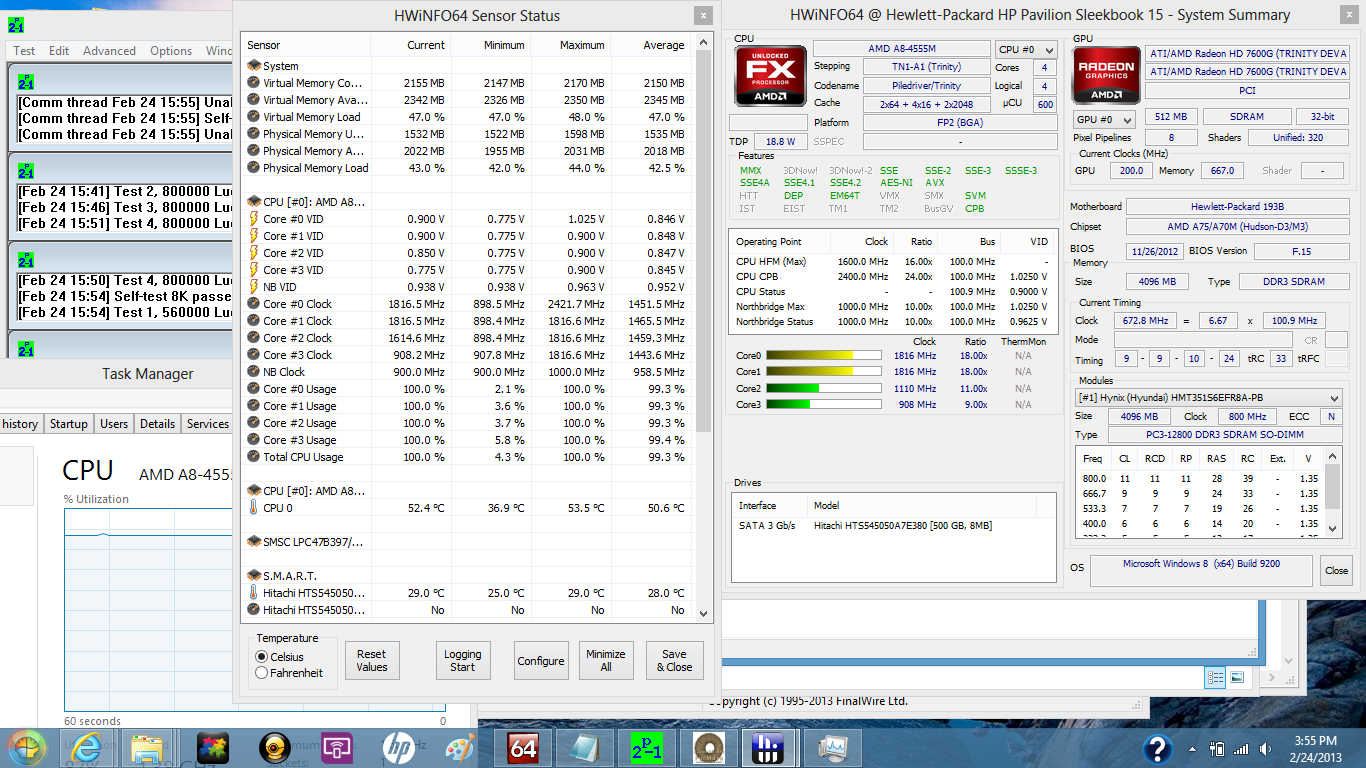The image size is (1366, 768).
Task: Open File Explorer from the taskbar
Action: click(148, 748)
